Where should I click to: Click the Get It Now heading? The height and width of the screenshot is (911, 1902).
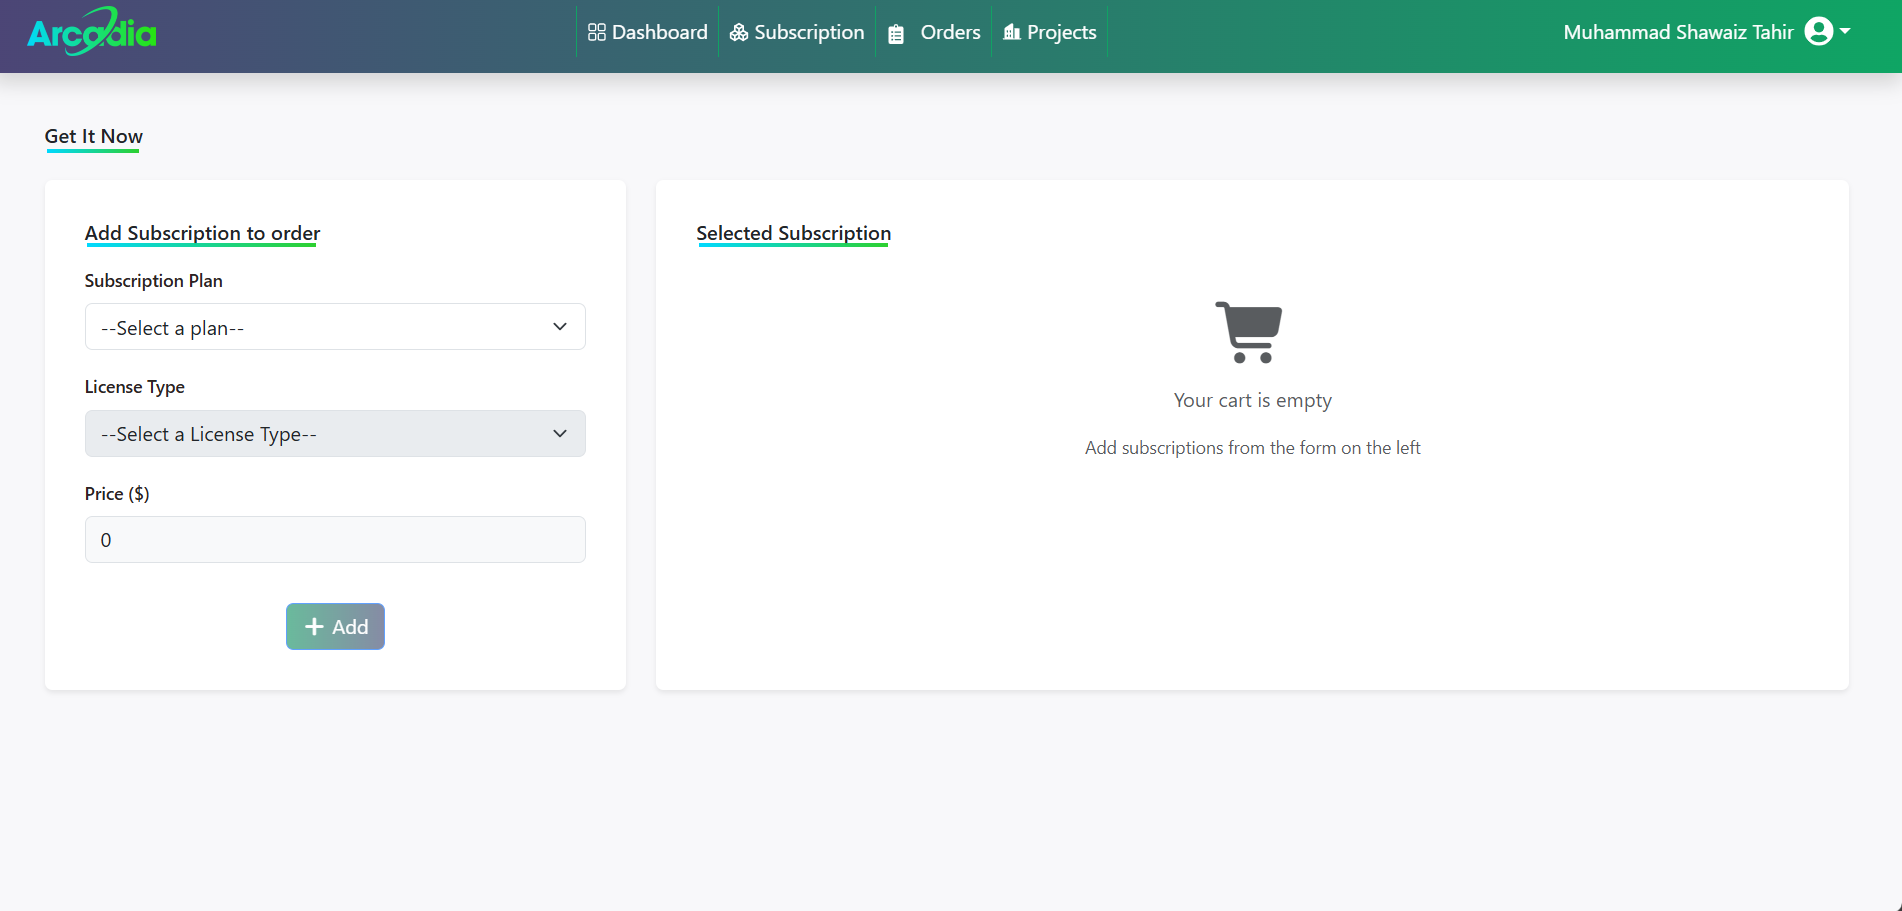[x=94, y=136]
